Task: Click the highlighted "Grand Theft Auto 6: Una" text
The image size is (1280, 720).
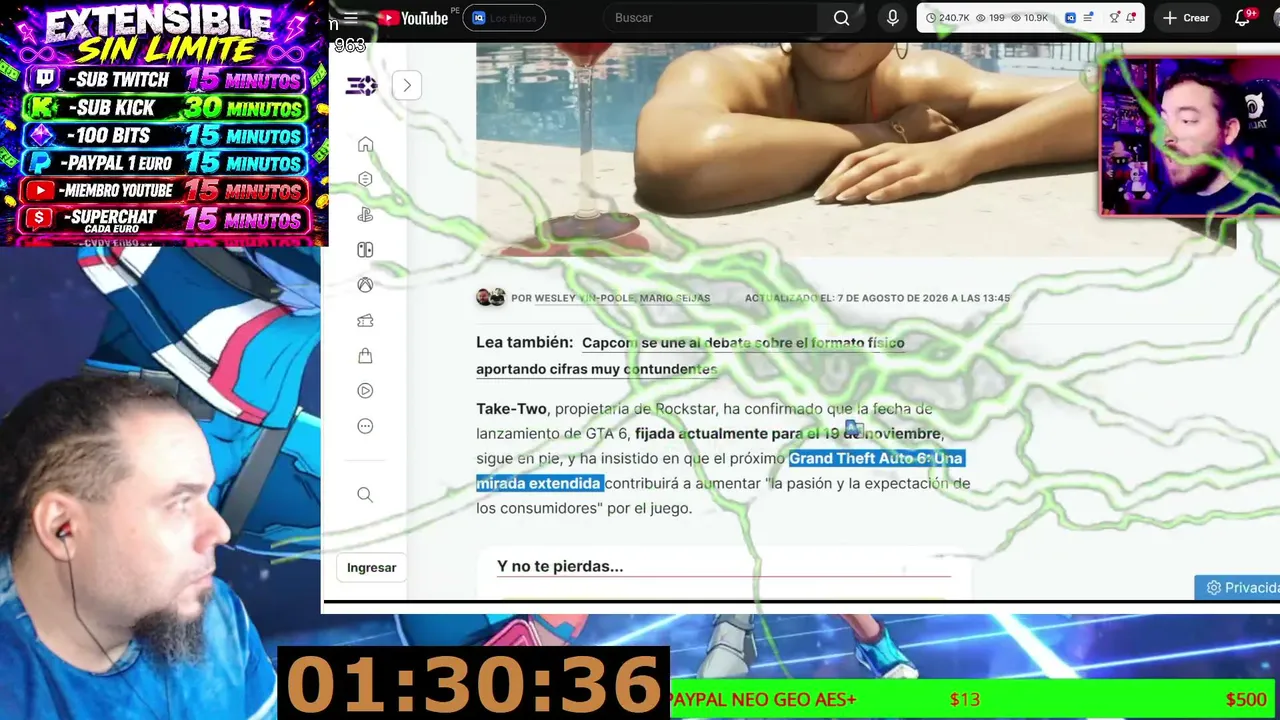Action: coord(877,458)
